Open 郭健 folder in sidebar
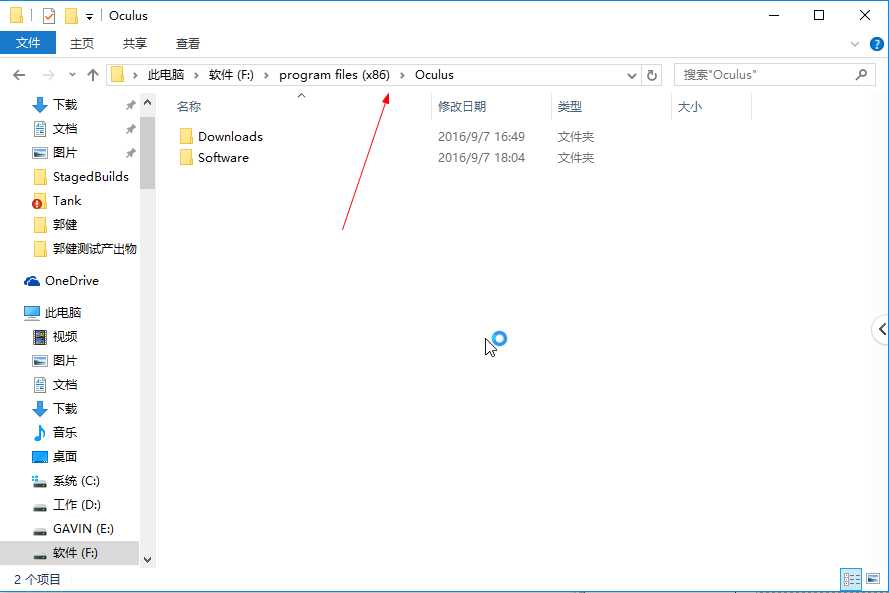 [55, 225]
